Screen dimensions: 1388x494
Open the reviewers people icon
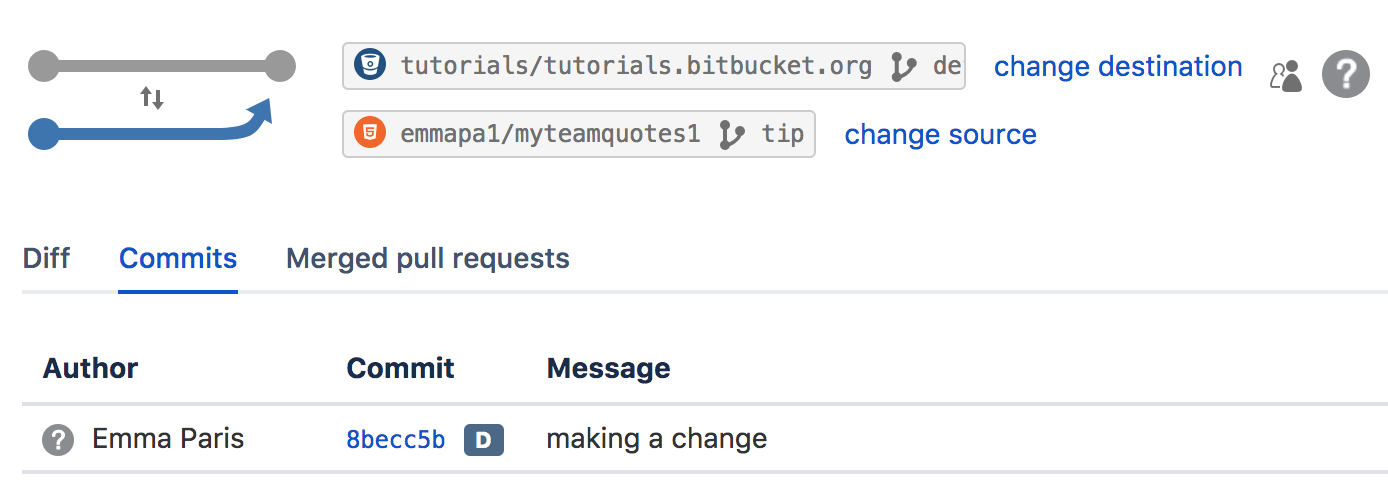[x=1286, y=76]
